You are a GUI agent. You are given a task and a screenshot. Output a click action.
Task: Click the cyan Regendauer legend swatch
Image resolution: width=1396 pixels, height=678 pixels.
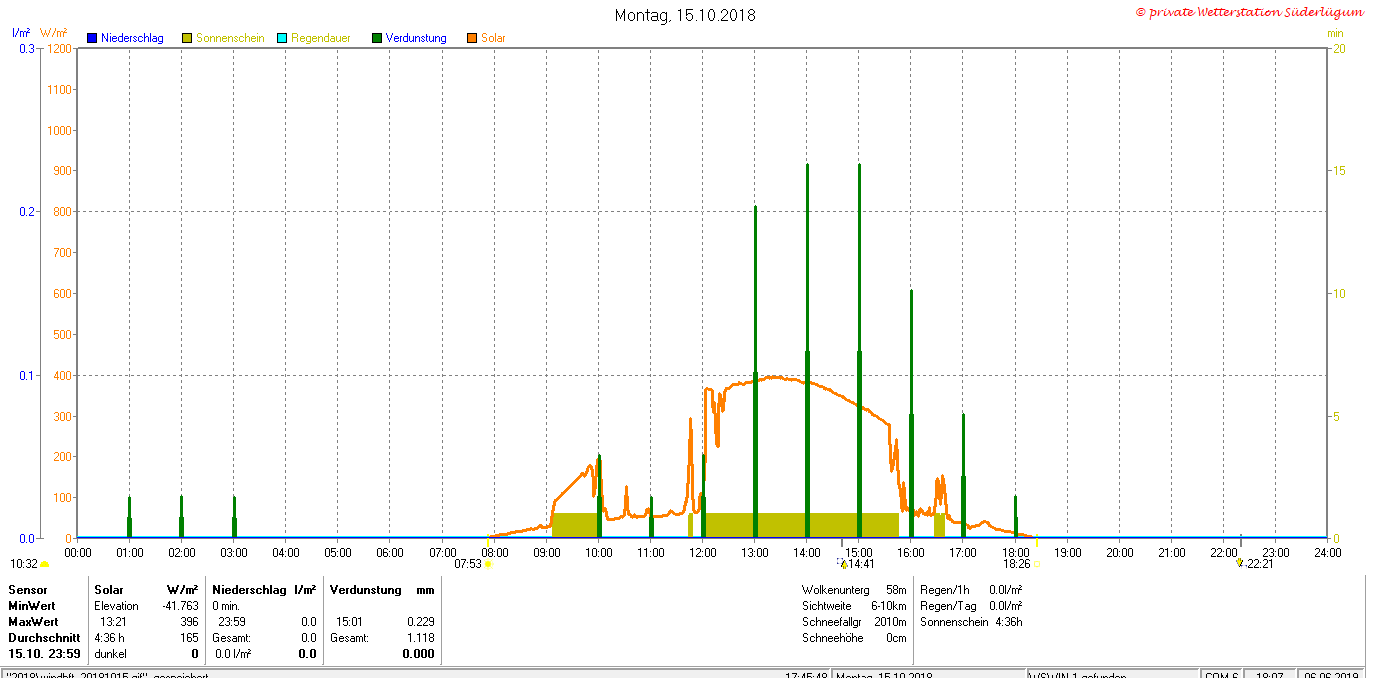pos(282,38)
